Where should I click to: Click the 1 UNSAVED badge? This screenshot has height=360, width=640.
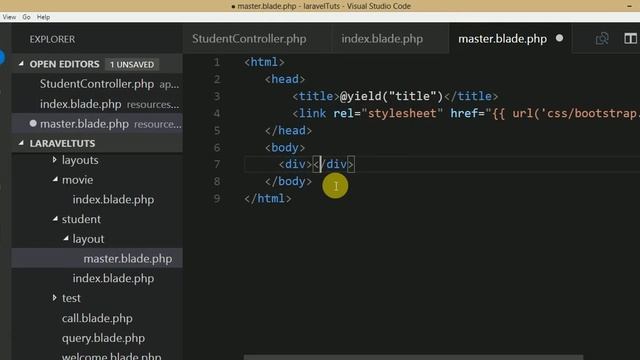[x=132, y=64]
